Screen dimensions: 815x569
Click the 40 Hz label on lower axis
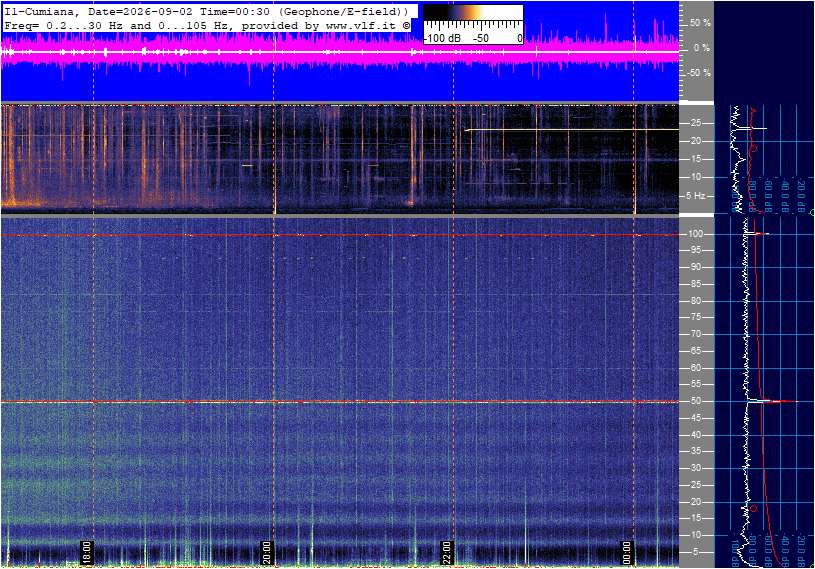[695, 435]
